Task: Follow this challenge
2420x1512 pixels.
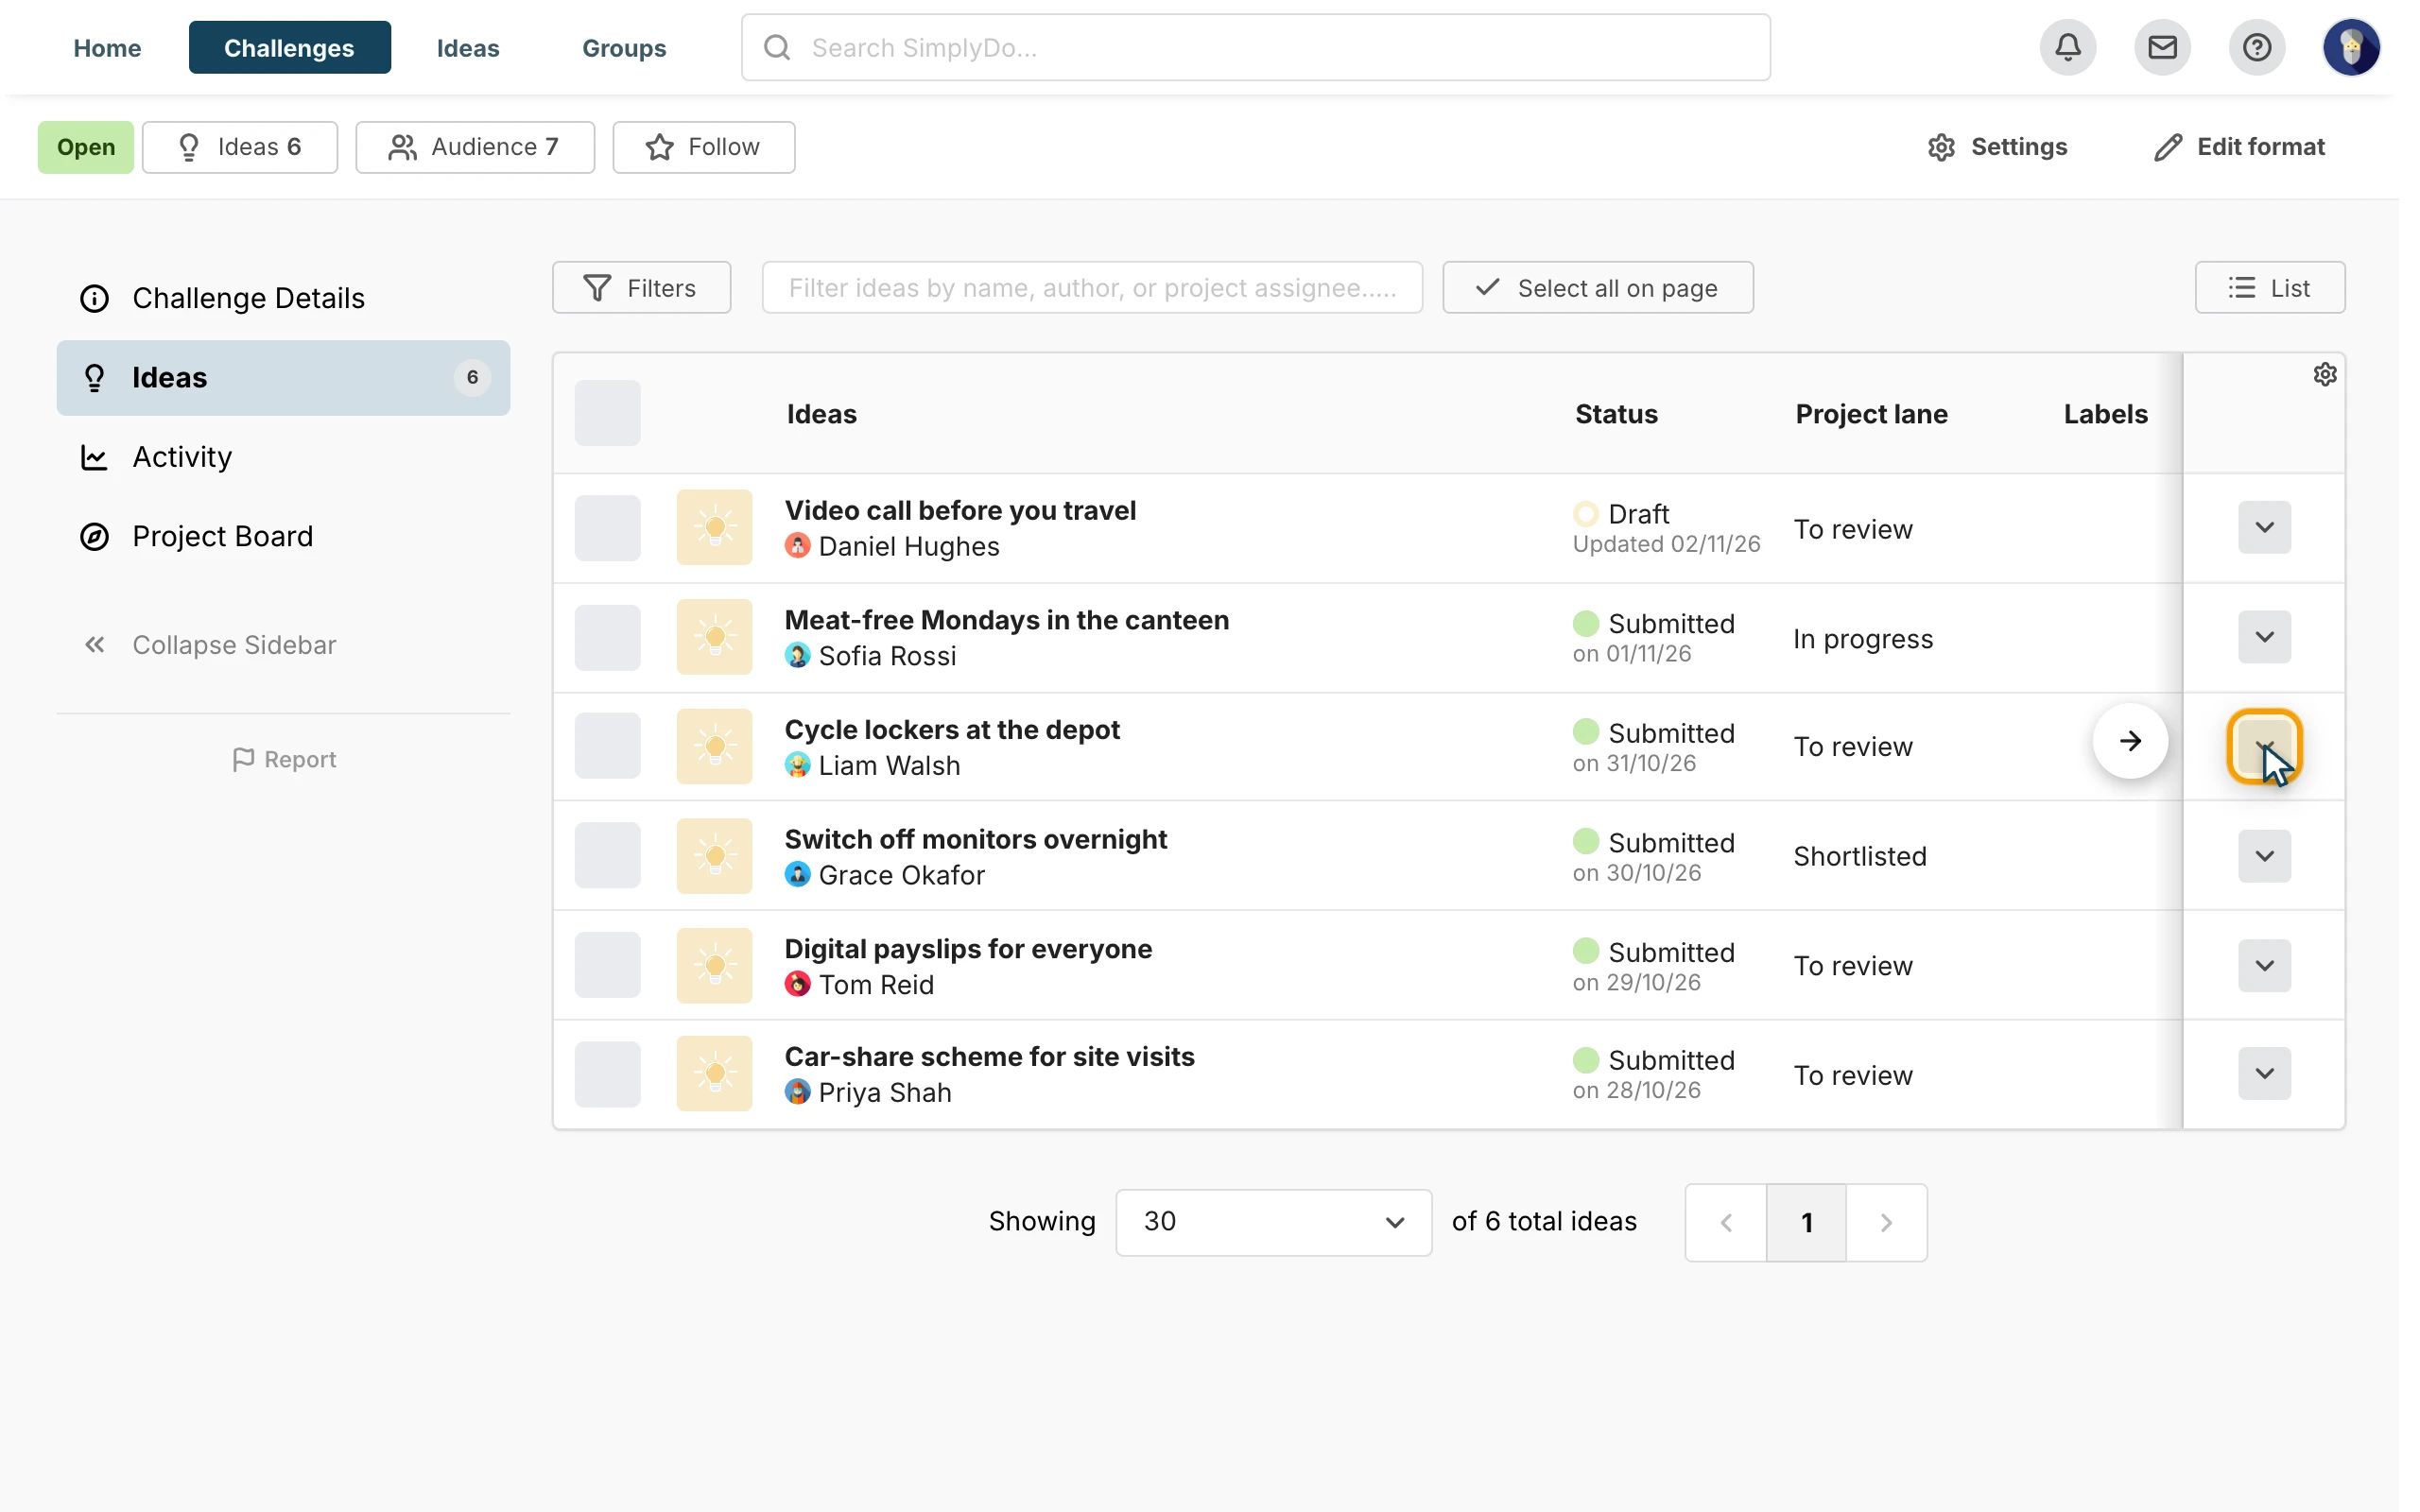Action: [703, 147]
